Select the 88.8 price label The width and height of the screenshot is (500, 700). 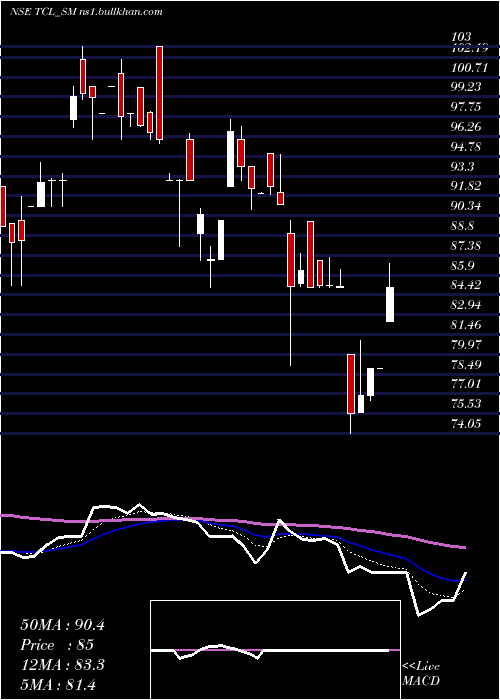463,225
